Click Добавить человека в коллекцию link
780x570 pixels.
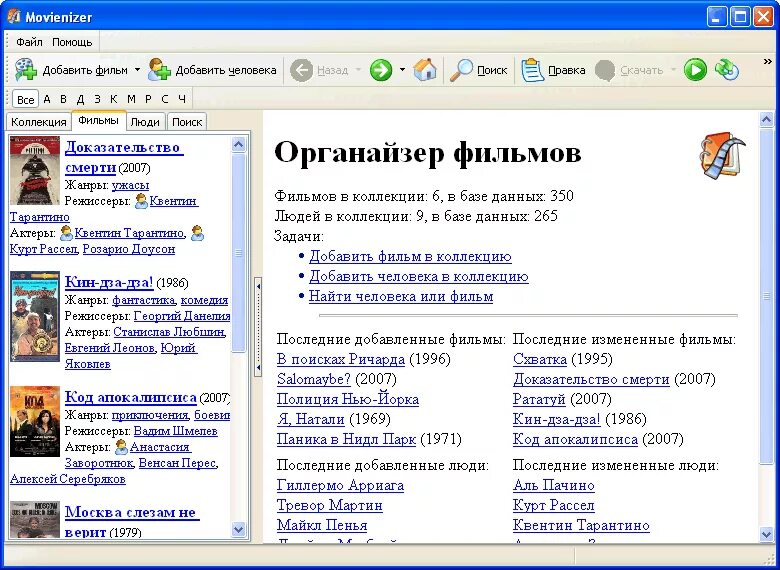pos(419,276)
